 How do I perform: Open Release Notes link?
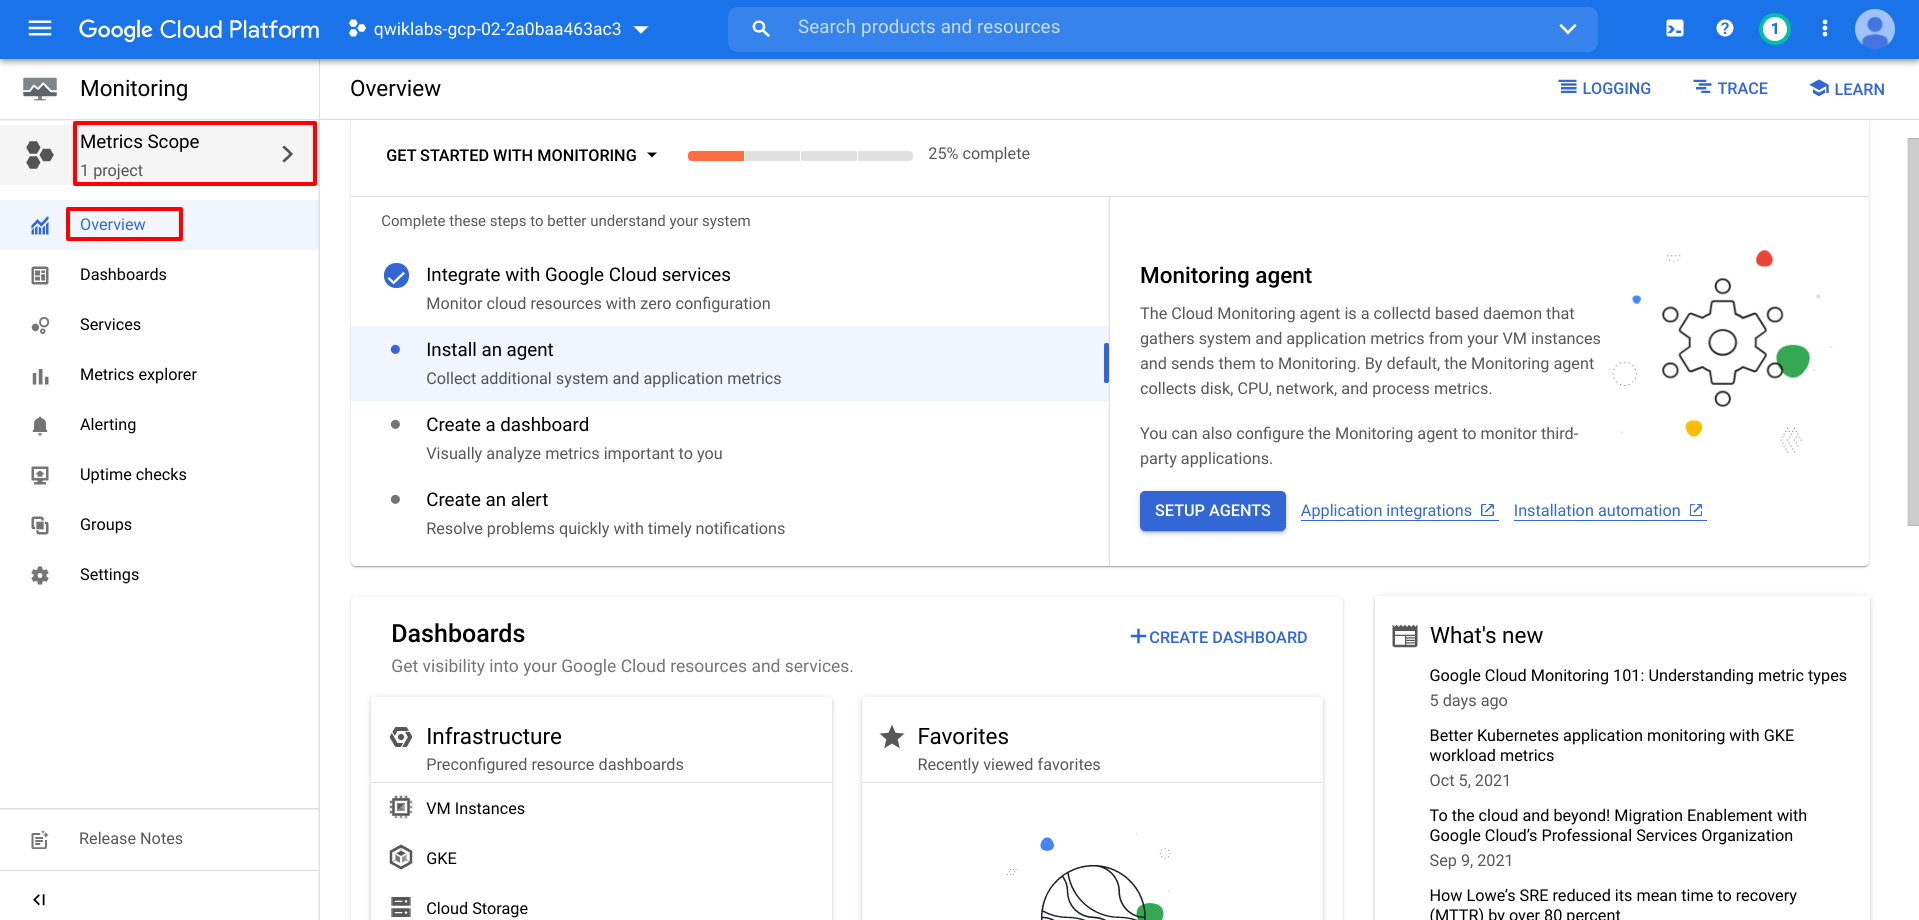(131, 839)
